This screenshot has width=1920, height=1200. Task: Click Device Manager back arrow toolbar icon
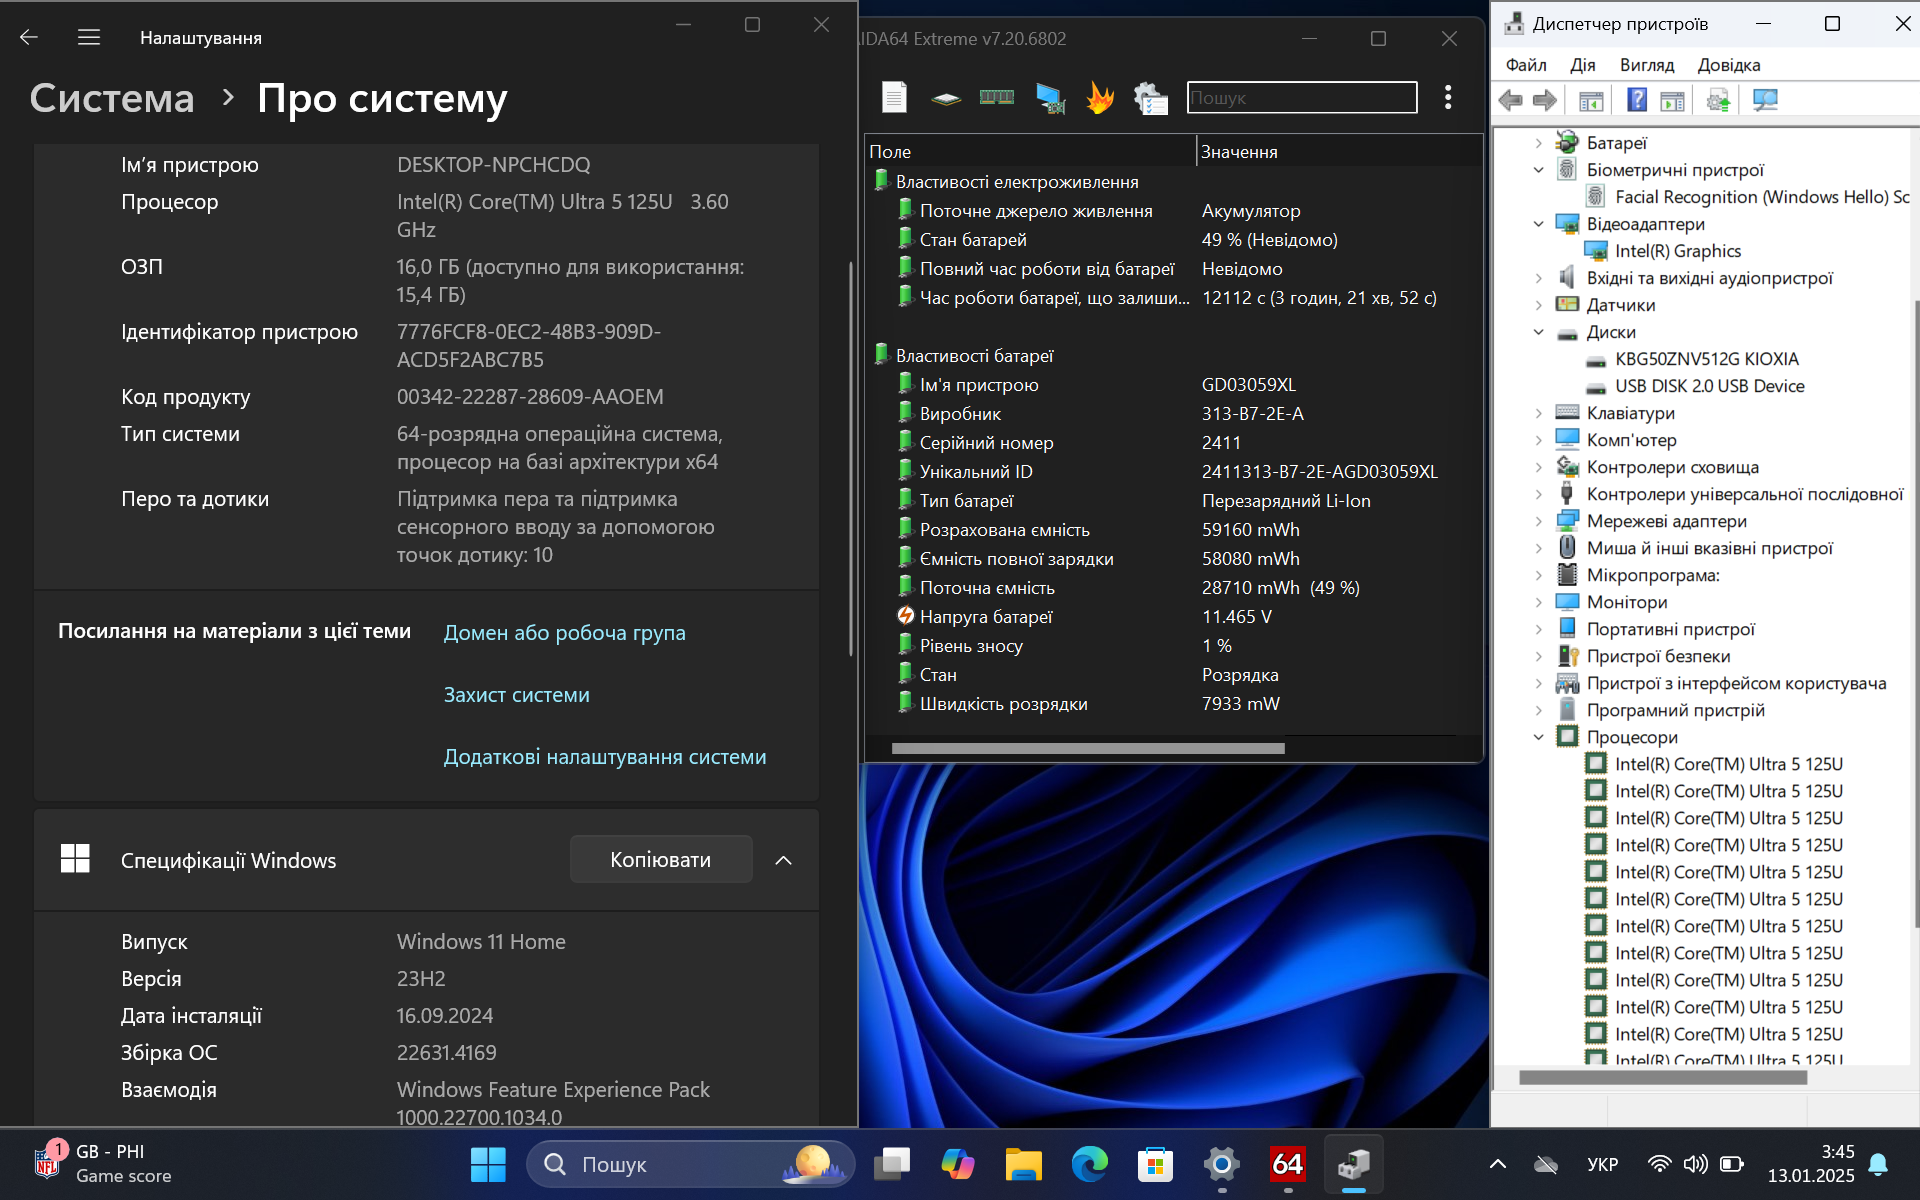tap(1510, 100)
